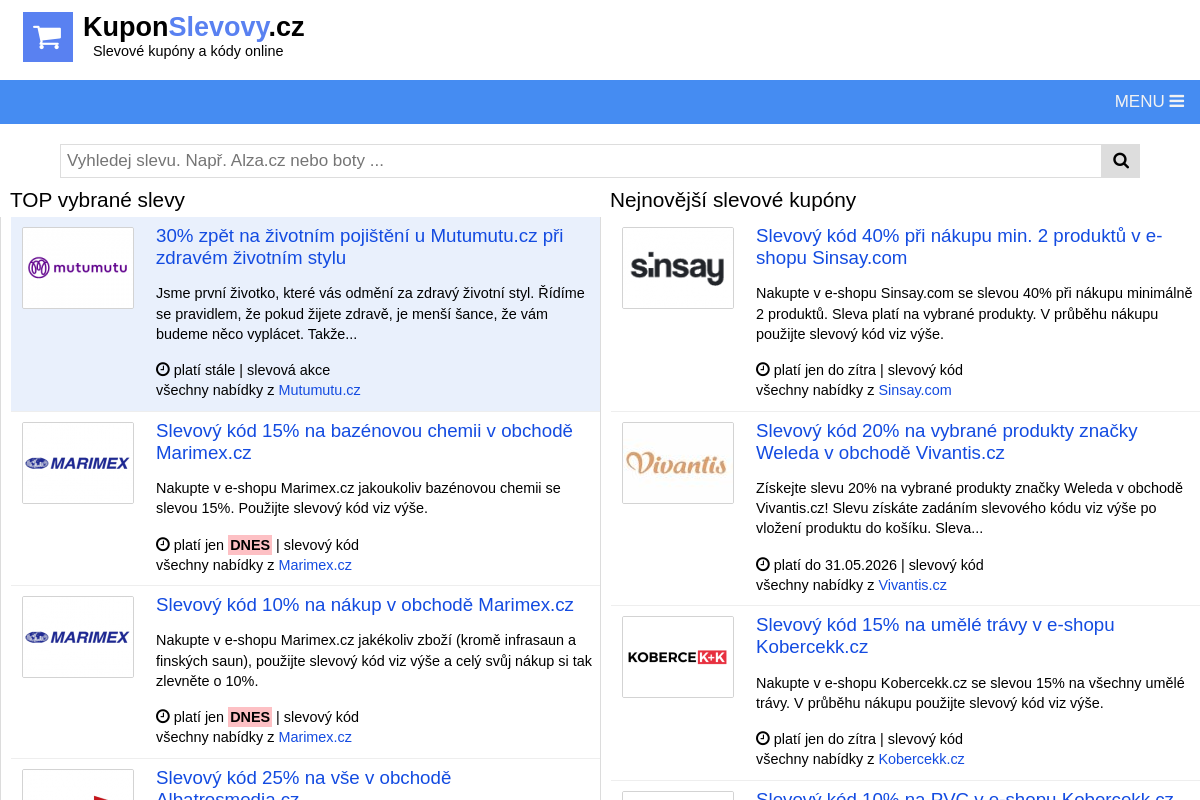Viewport: 1200px width, 800px height.
Task: Follow Marimex.cz link under the 15% offer
Action: click(315, 565)
